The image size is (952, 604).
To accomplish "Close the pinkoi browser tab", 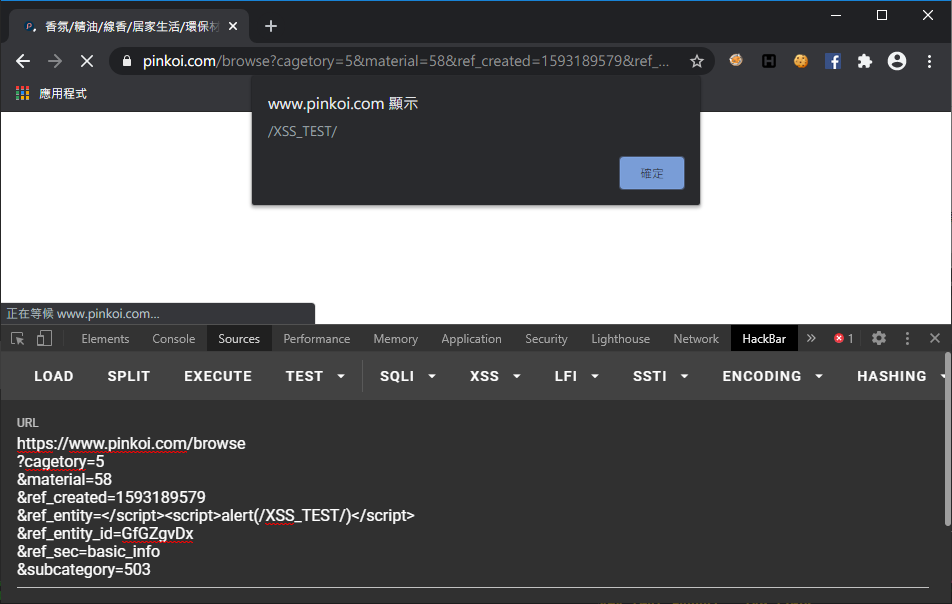I will (x=233, y=26).
